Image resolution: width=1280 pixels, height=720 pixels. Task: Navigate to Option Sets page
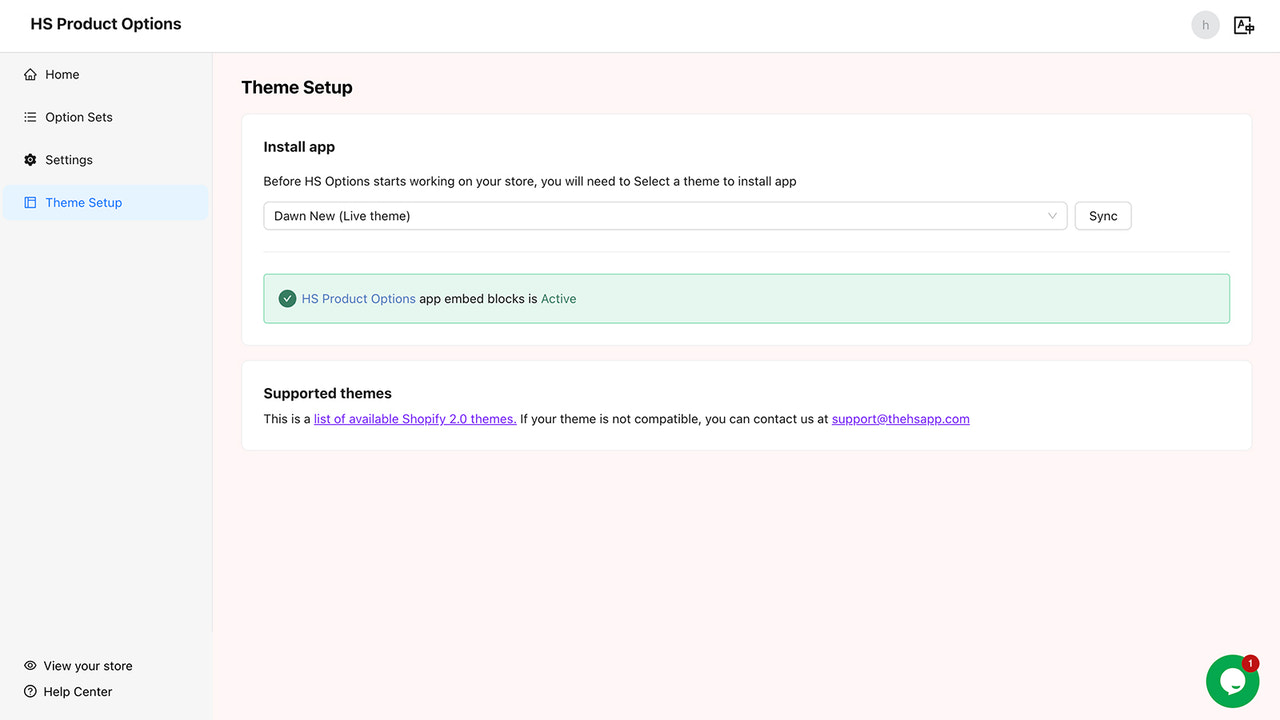(78, 117)
